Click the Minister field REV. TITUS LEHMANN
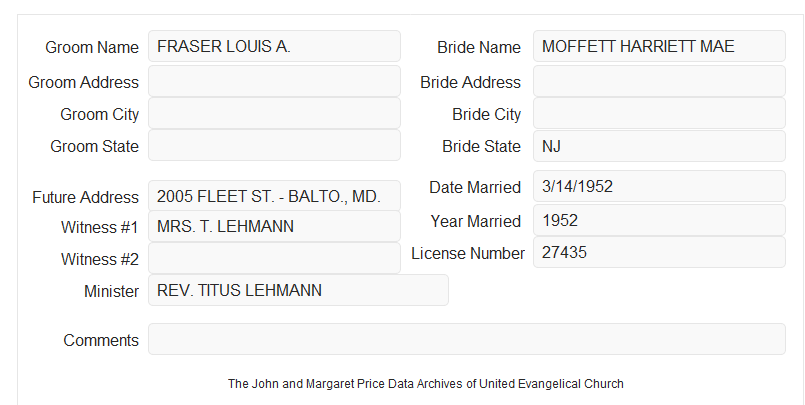 (298, 290)
